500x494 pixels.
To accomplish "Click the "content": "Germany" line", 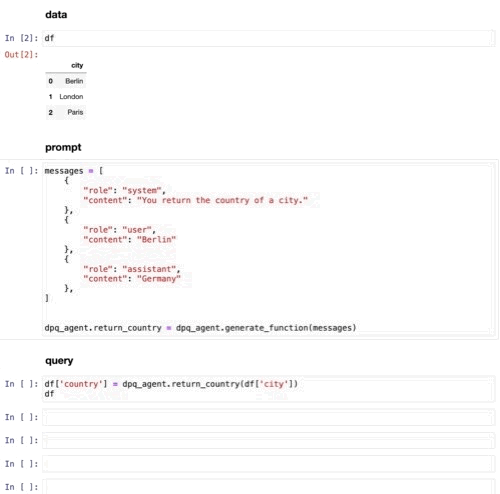I will point(132,279).
